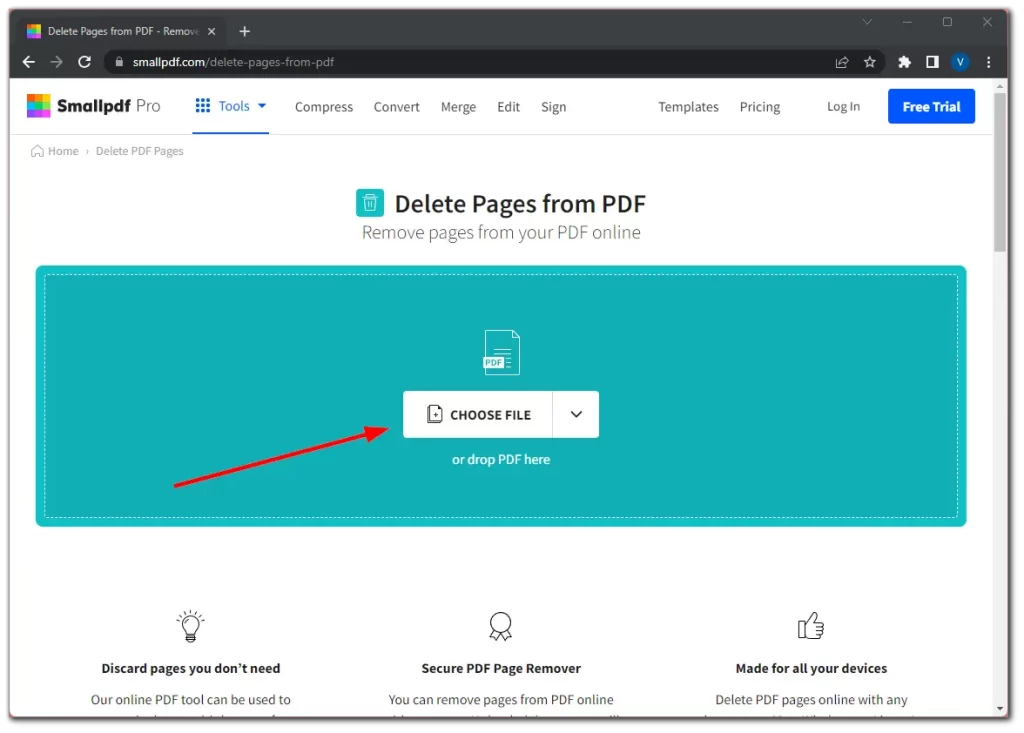Open the extensions puzzle icon
The image size is (1024, 733).
(904, 62)
